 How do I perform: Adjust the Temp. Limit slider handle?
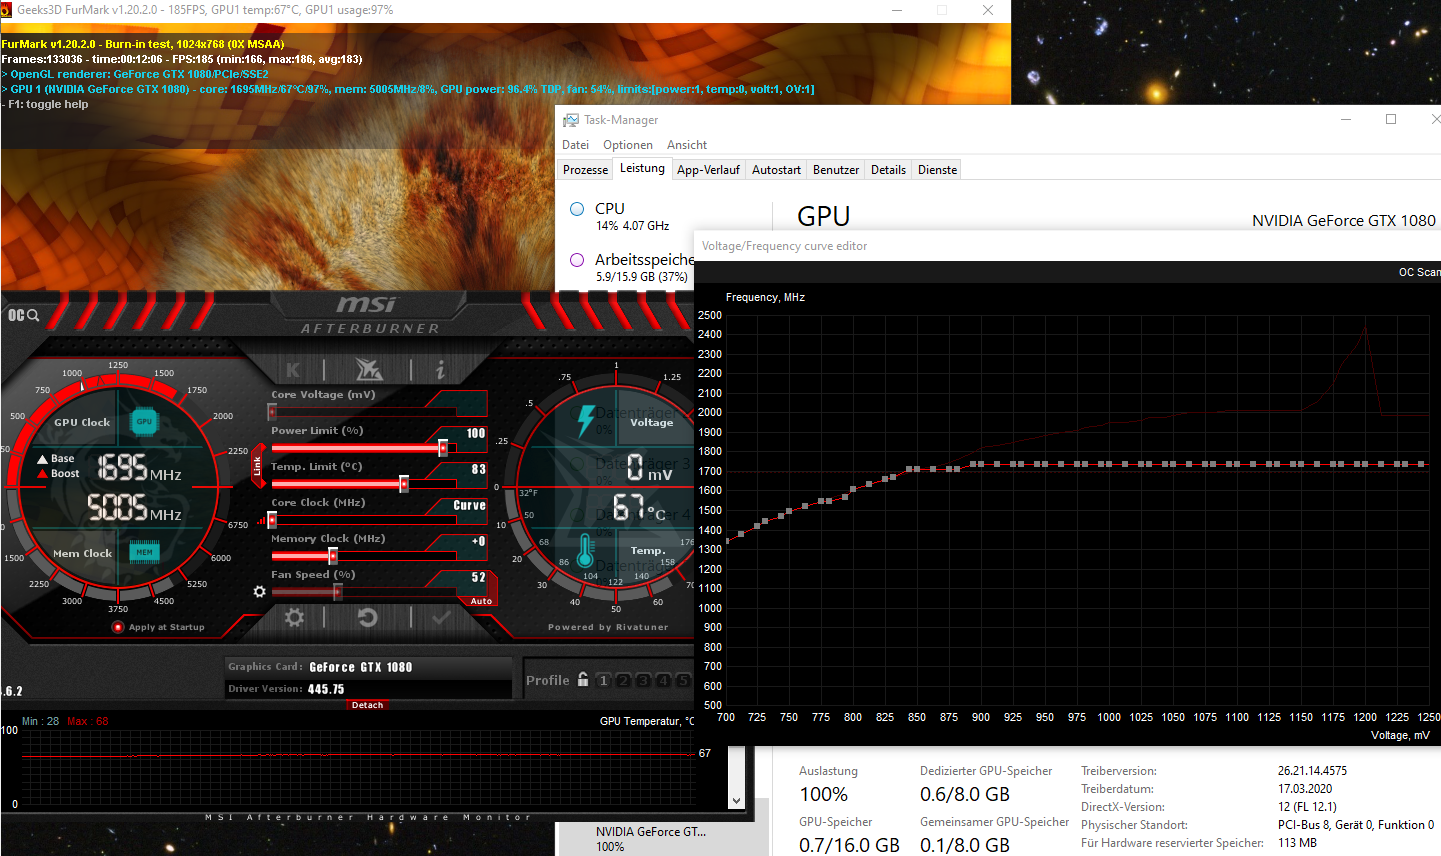coord(404,484)
